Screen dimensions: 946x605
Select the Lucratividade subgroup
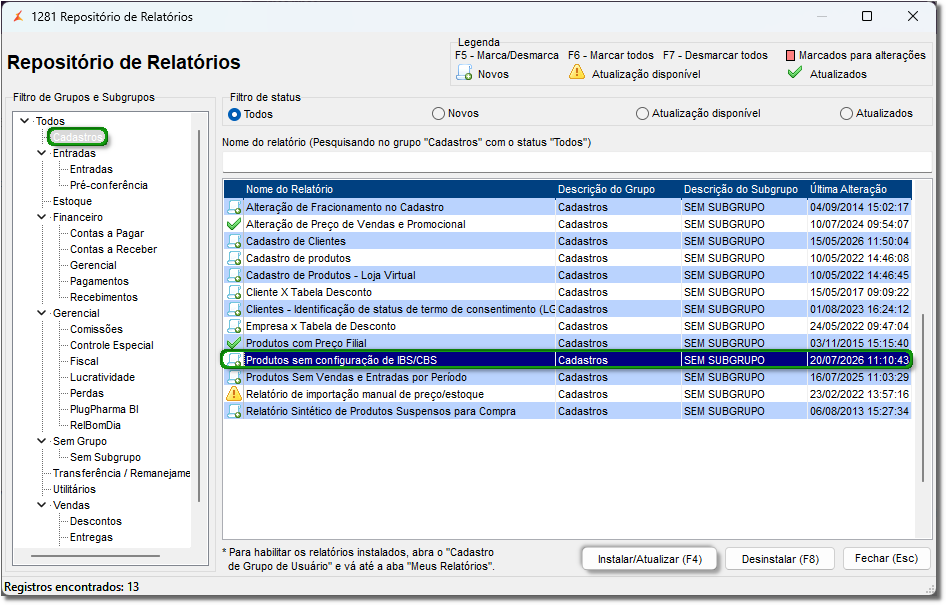103,377
